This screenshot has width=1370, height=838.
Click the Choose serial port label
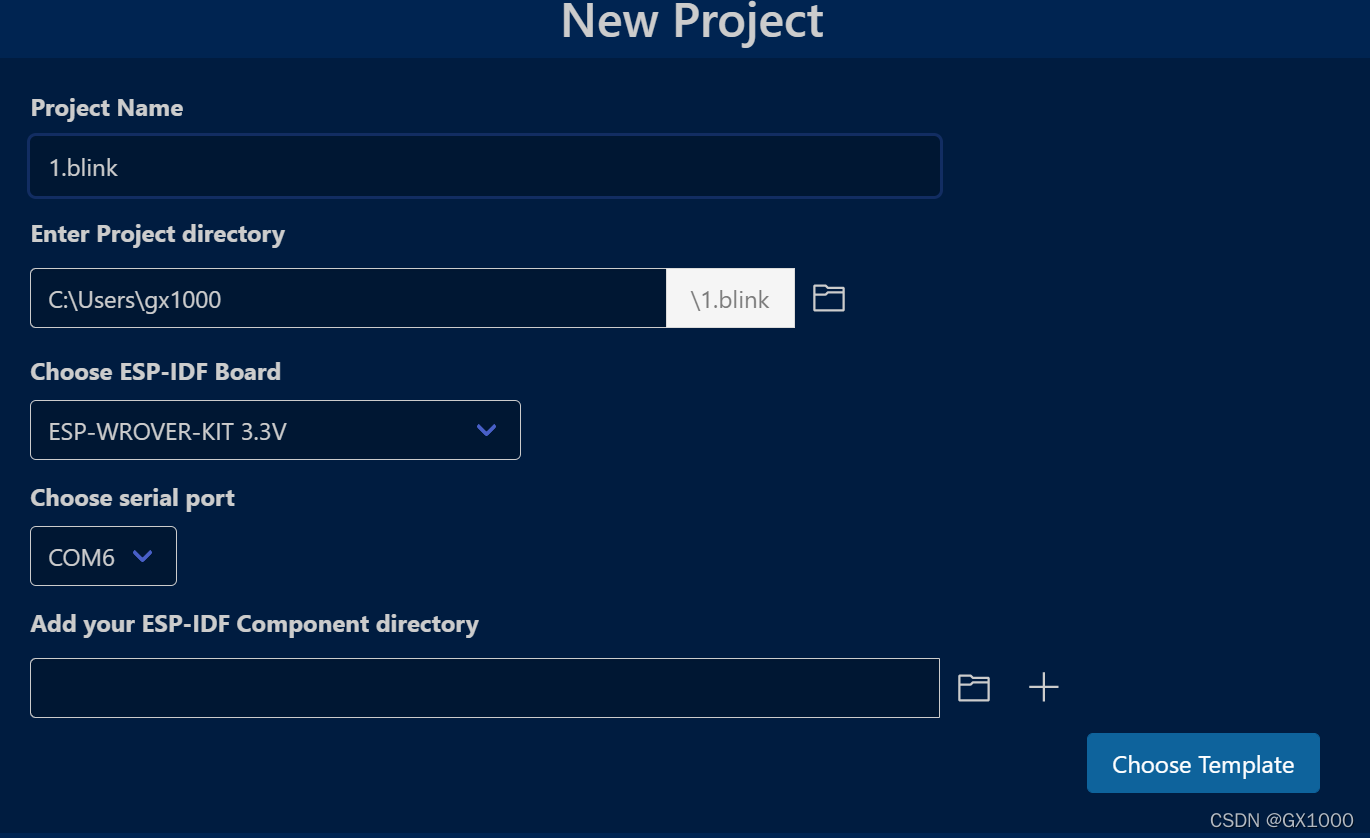point(133,498)
